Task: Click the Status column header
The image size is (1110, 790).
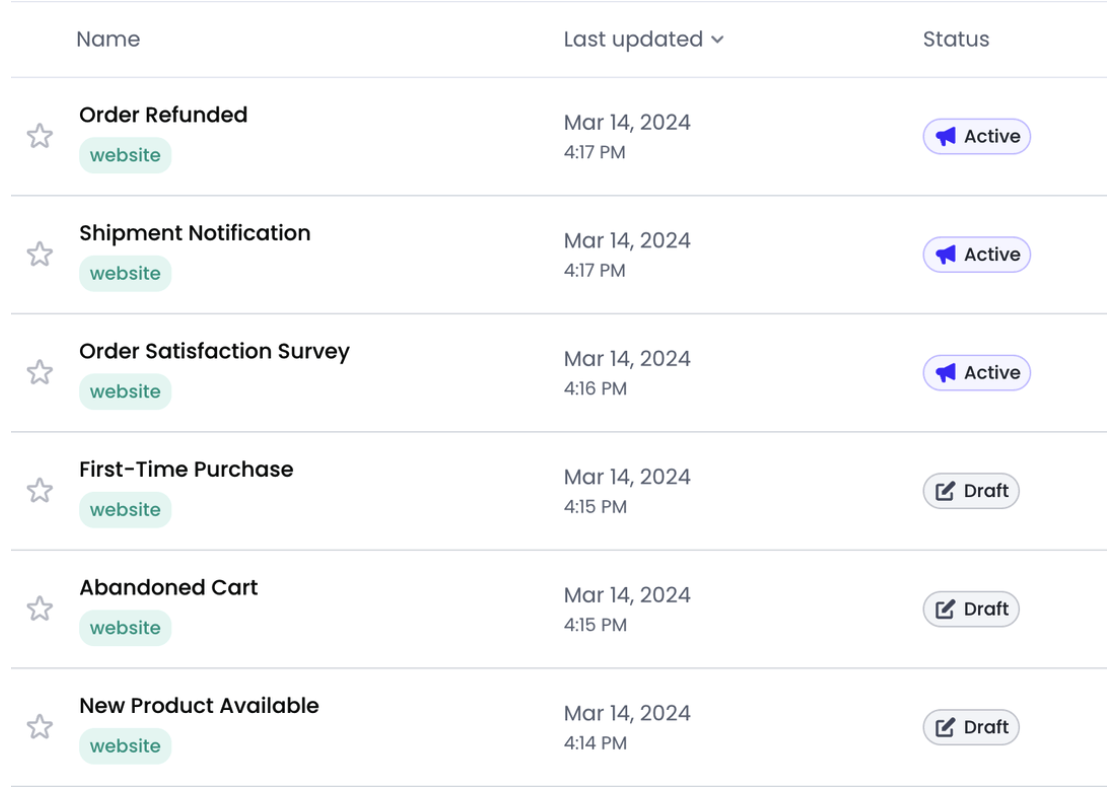Action: coord(955,39)
